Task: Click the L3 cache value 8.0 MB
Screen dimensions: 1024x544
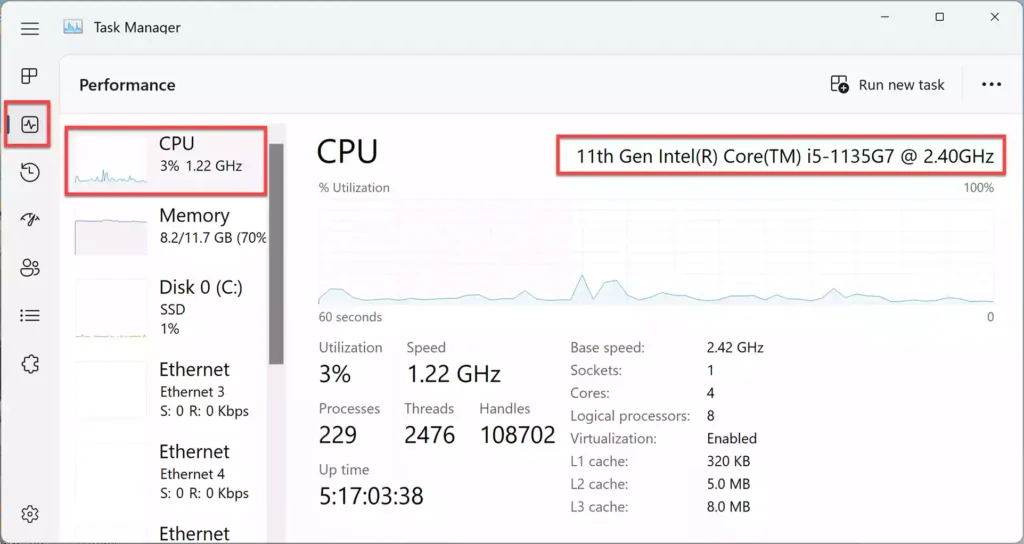Action: 728,507
